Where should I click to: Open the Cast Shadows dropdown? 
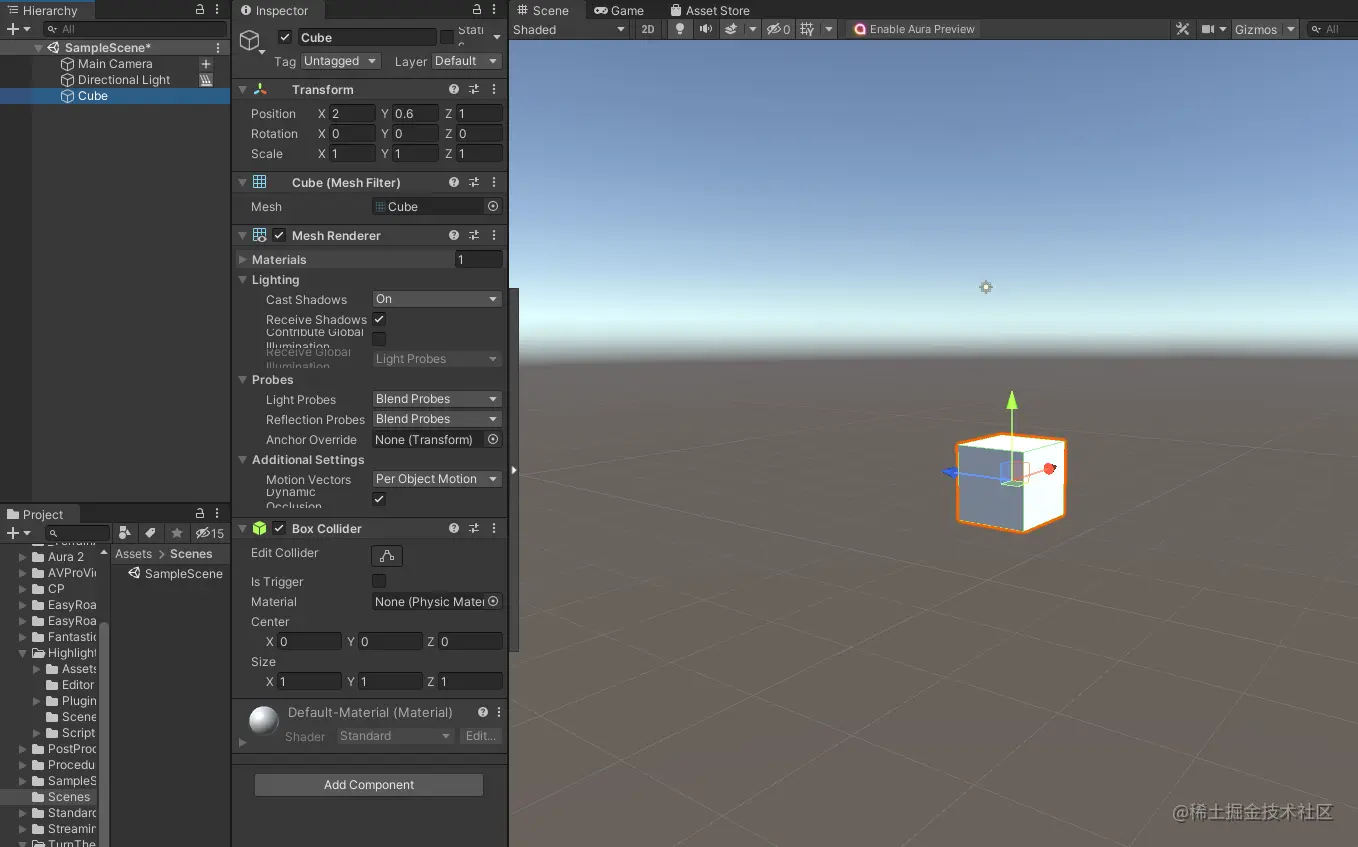coord(436,298)
